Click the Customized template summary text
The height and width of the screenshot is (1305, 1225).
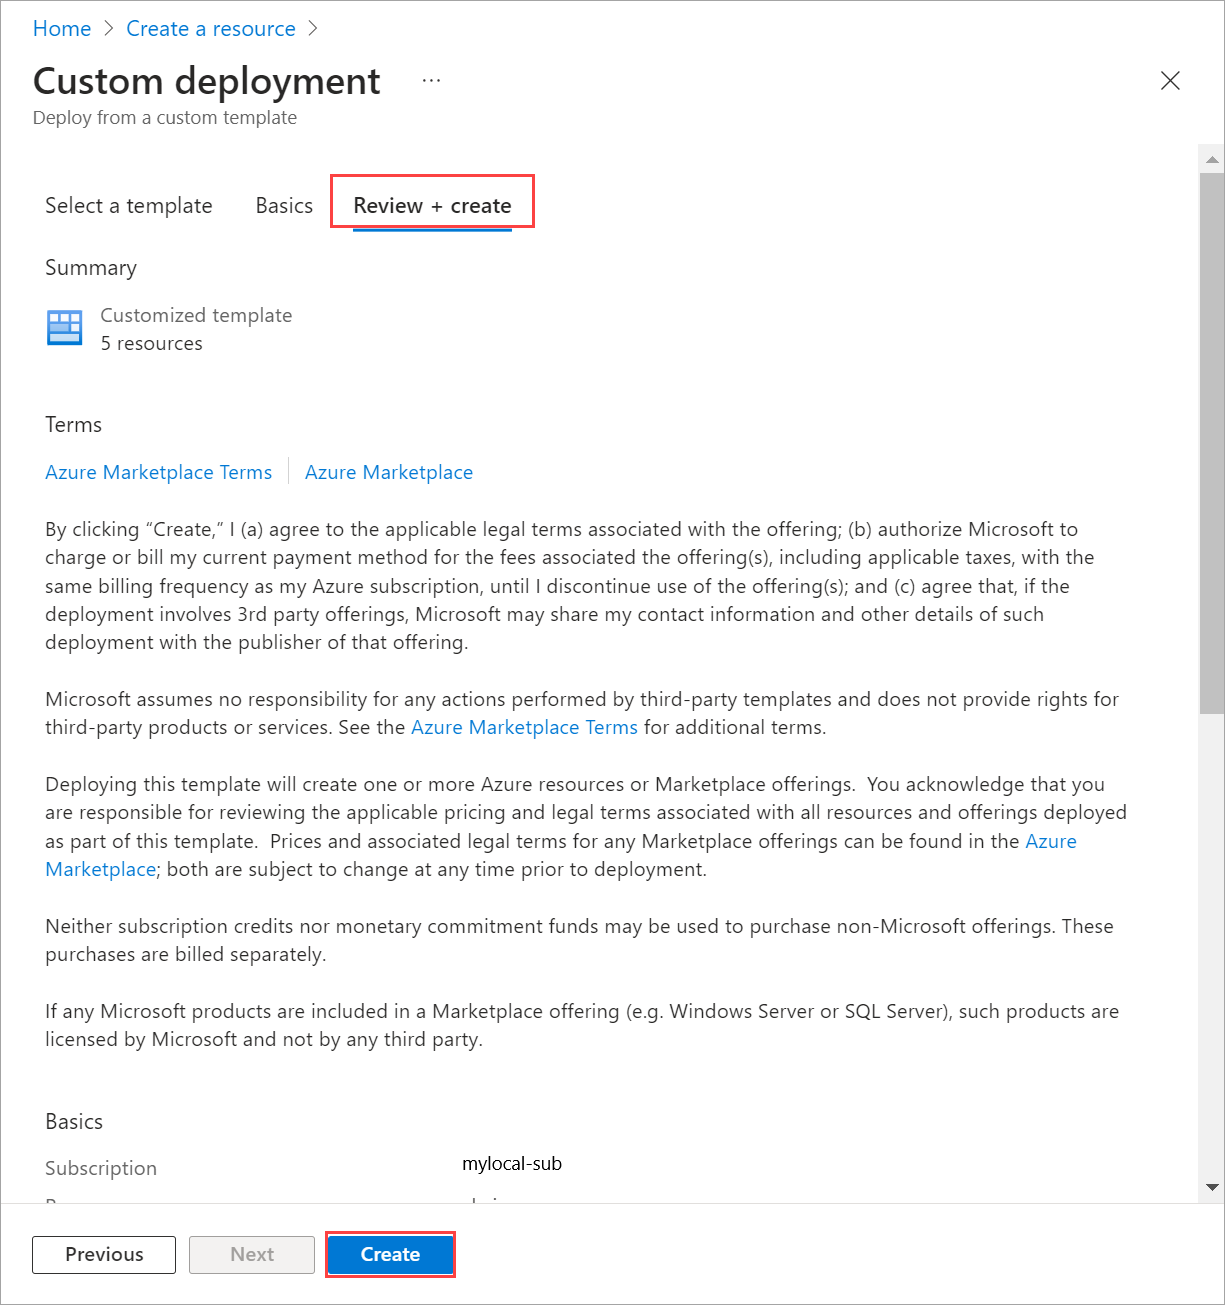point(196,314)
